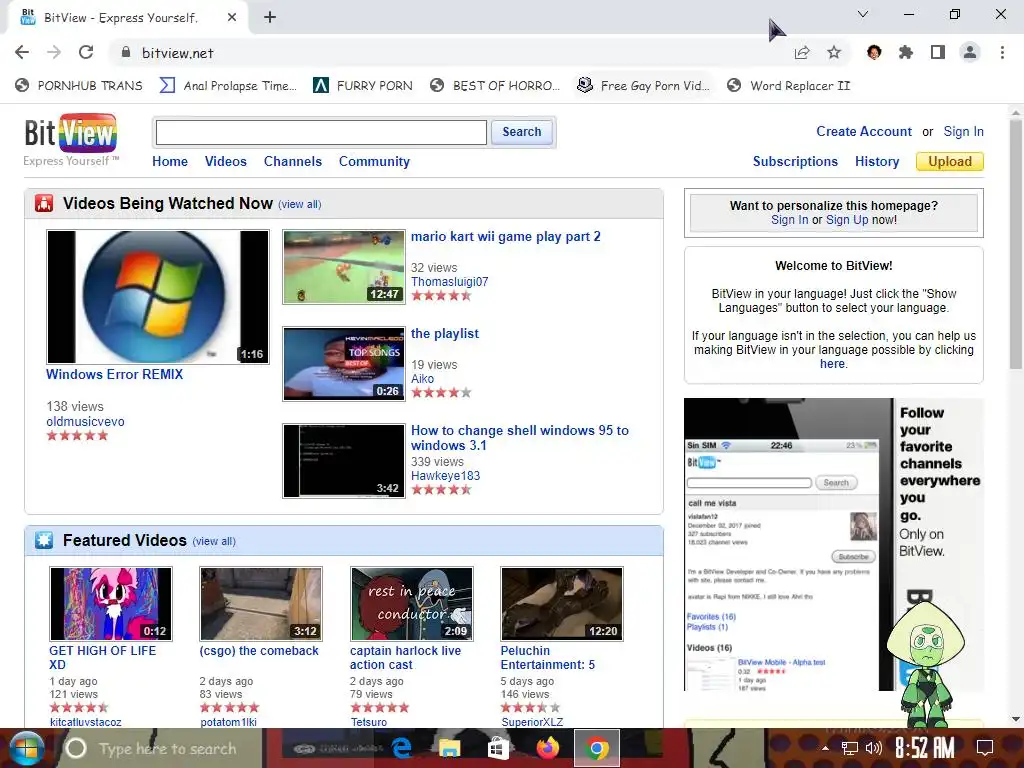The height and width of the screenshot is (768, 1024).
Task: Click Sign Up in personalize box
Action: point(847,219)
